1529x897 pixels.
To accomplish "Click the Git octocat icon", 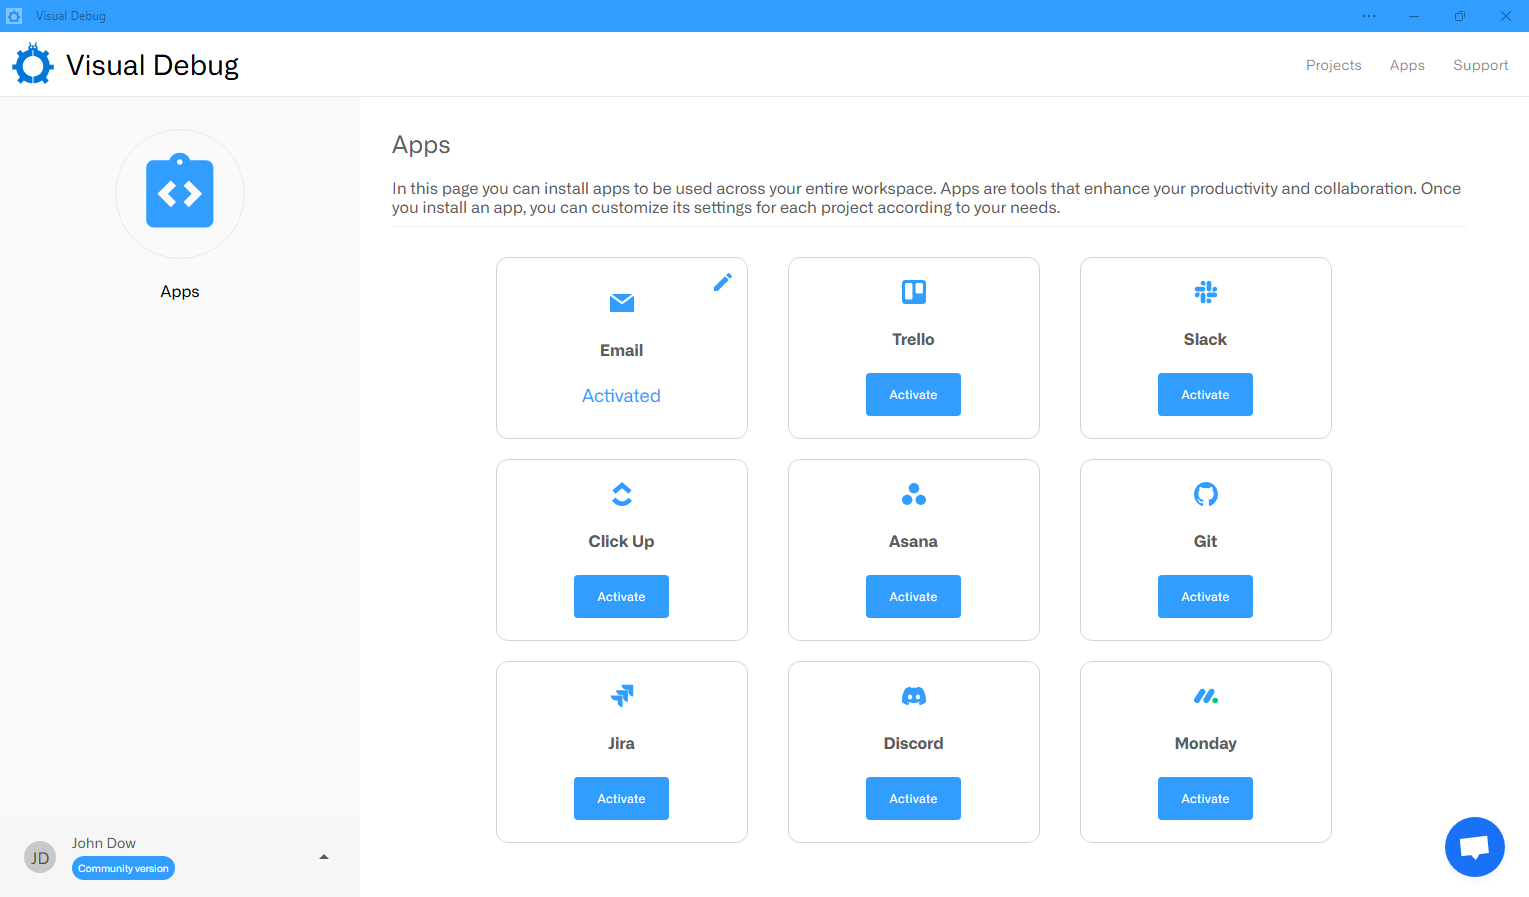I will click(x=1205, y=494).
